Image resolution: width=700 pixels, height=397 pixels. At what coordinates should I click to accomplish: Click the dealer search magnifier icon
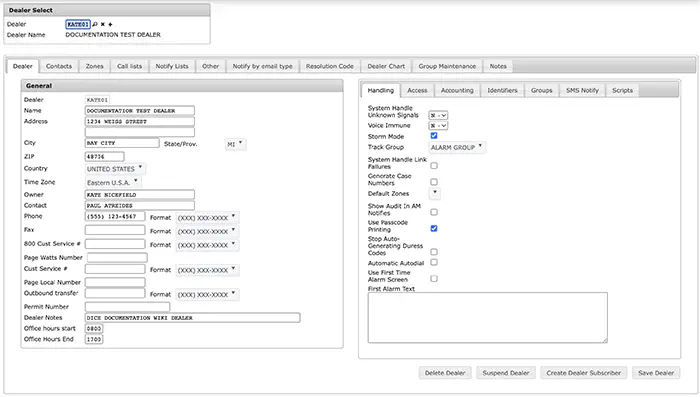95,24
